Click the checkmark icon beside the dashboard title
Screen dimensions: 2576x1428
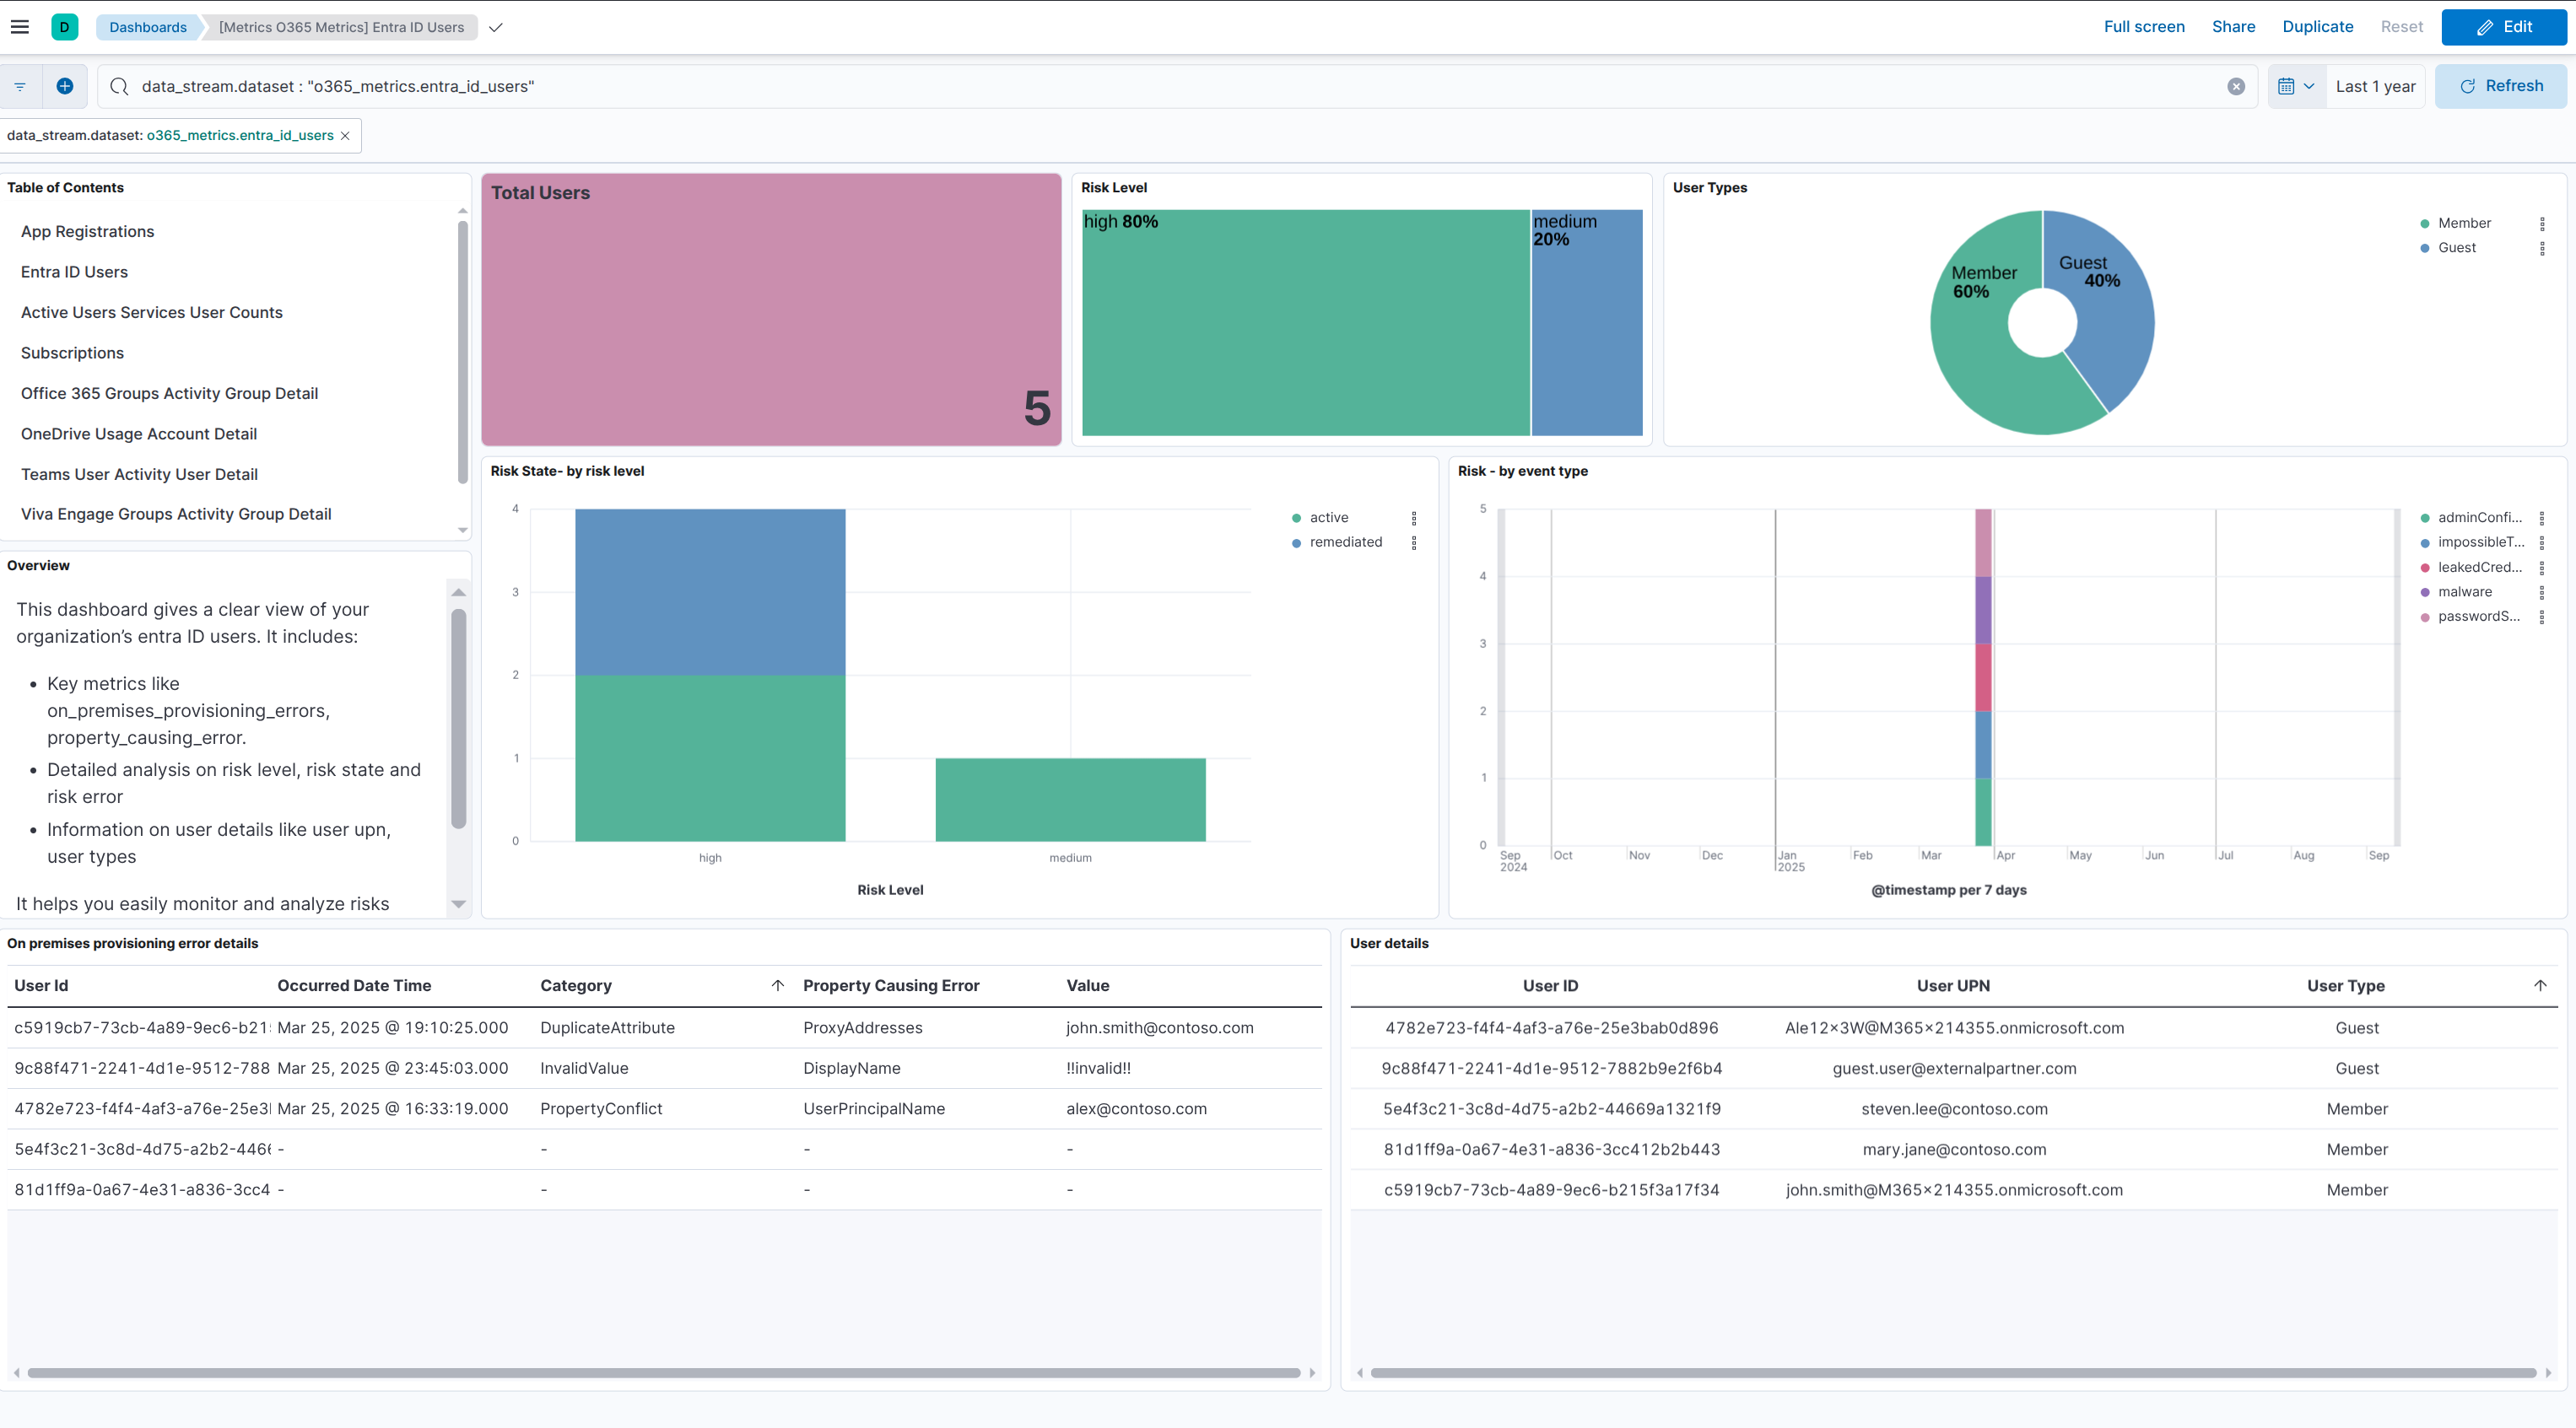pos(496,28)
